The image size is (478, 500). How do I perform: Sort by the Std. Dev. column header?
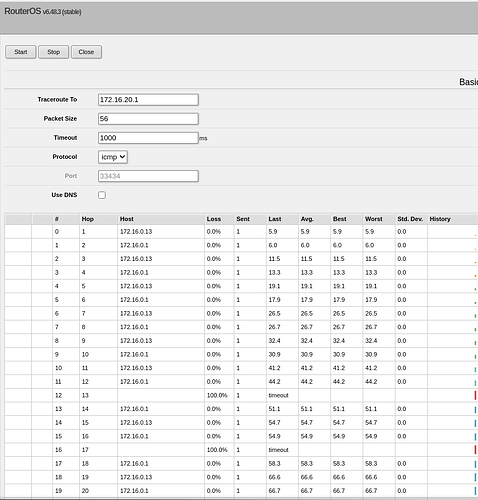pos(410,219)
